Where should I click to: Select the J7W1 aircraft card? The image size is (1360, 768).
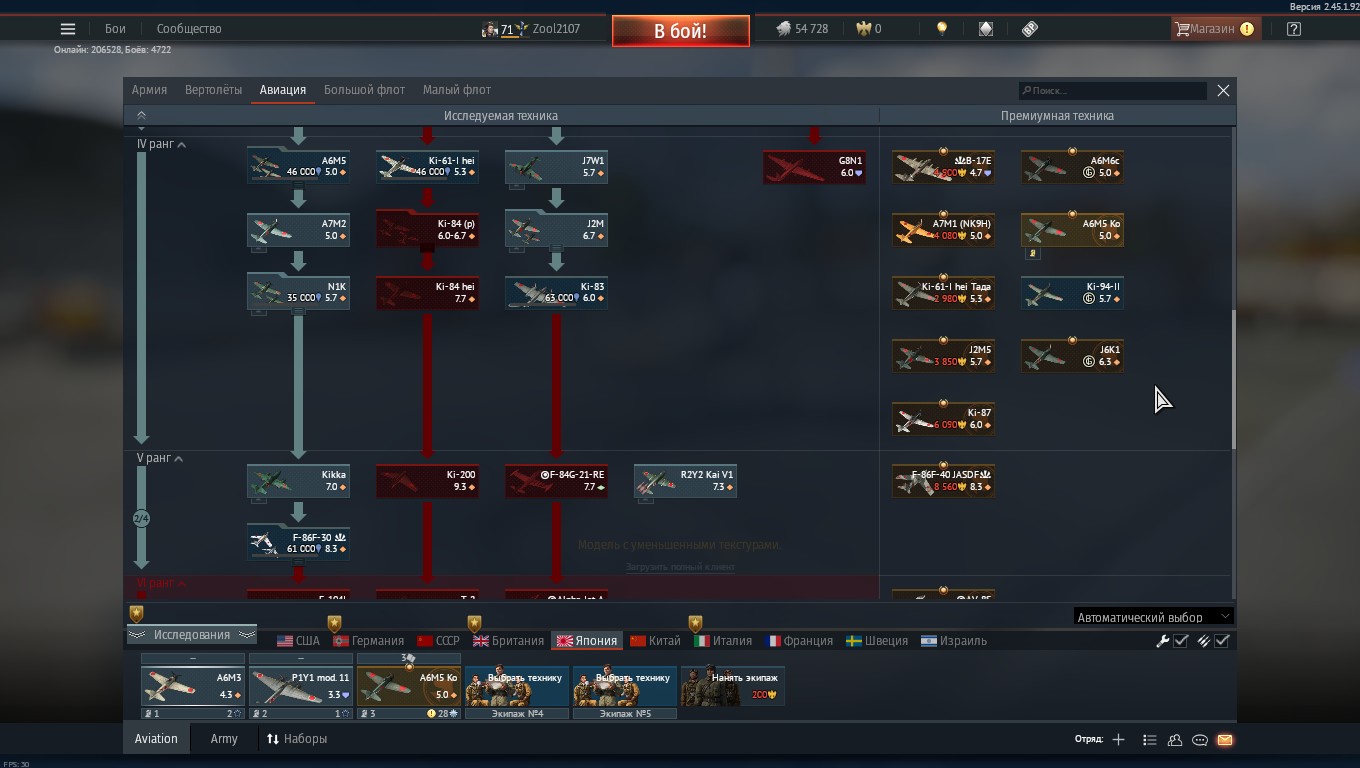[x=556, y=166]
